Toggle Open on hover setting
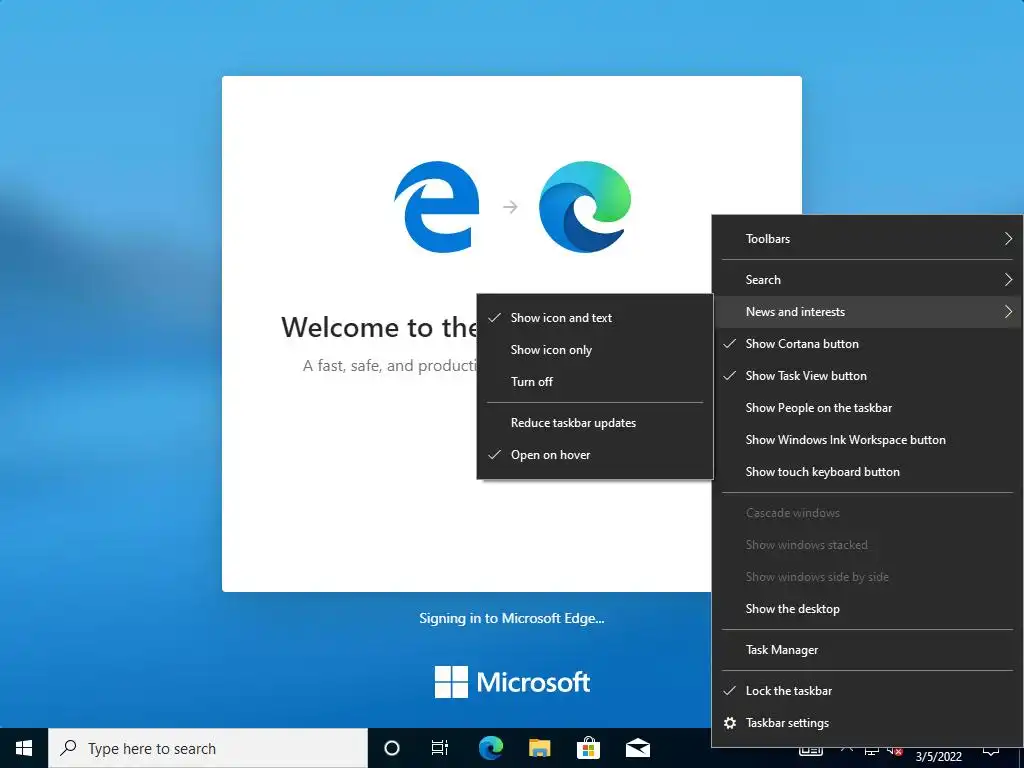This screenshot has width=1024, height=768. (x=594, y=455)
